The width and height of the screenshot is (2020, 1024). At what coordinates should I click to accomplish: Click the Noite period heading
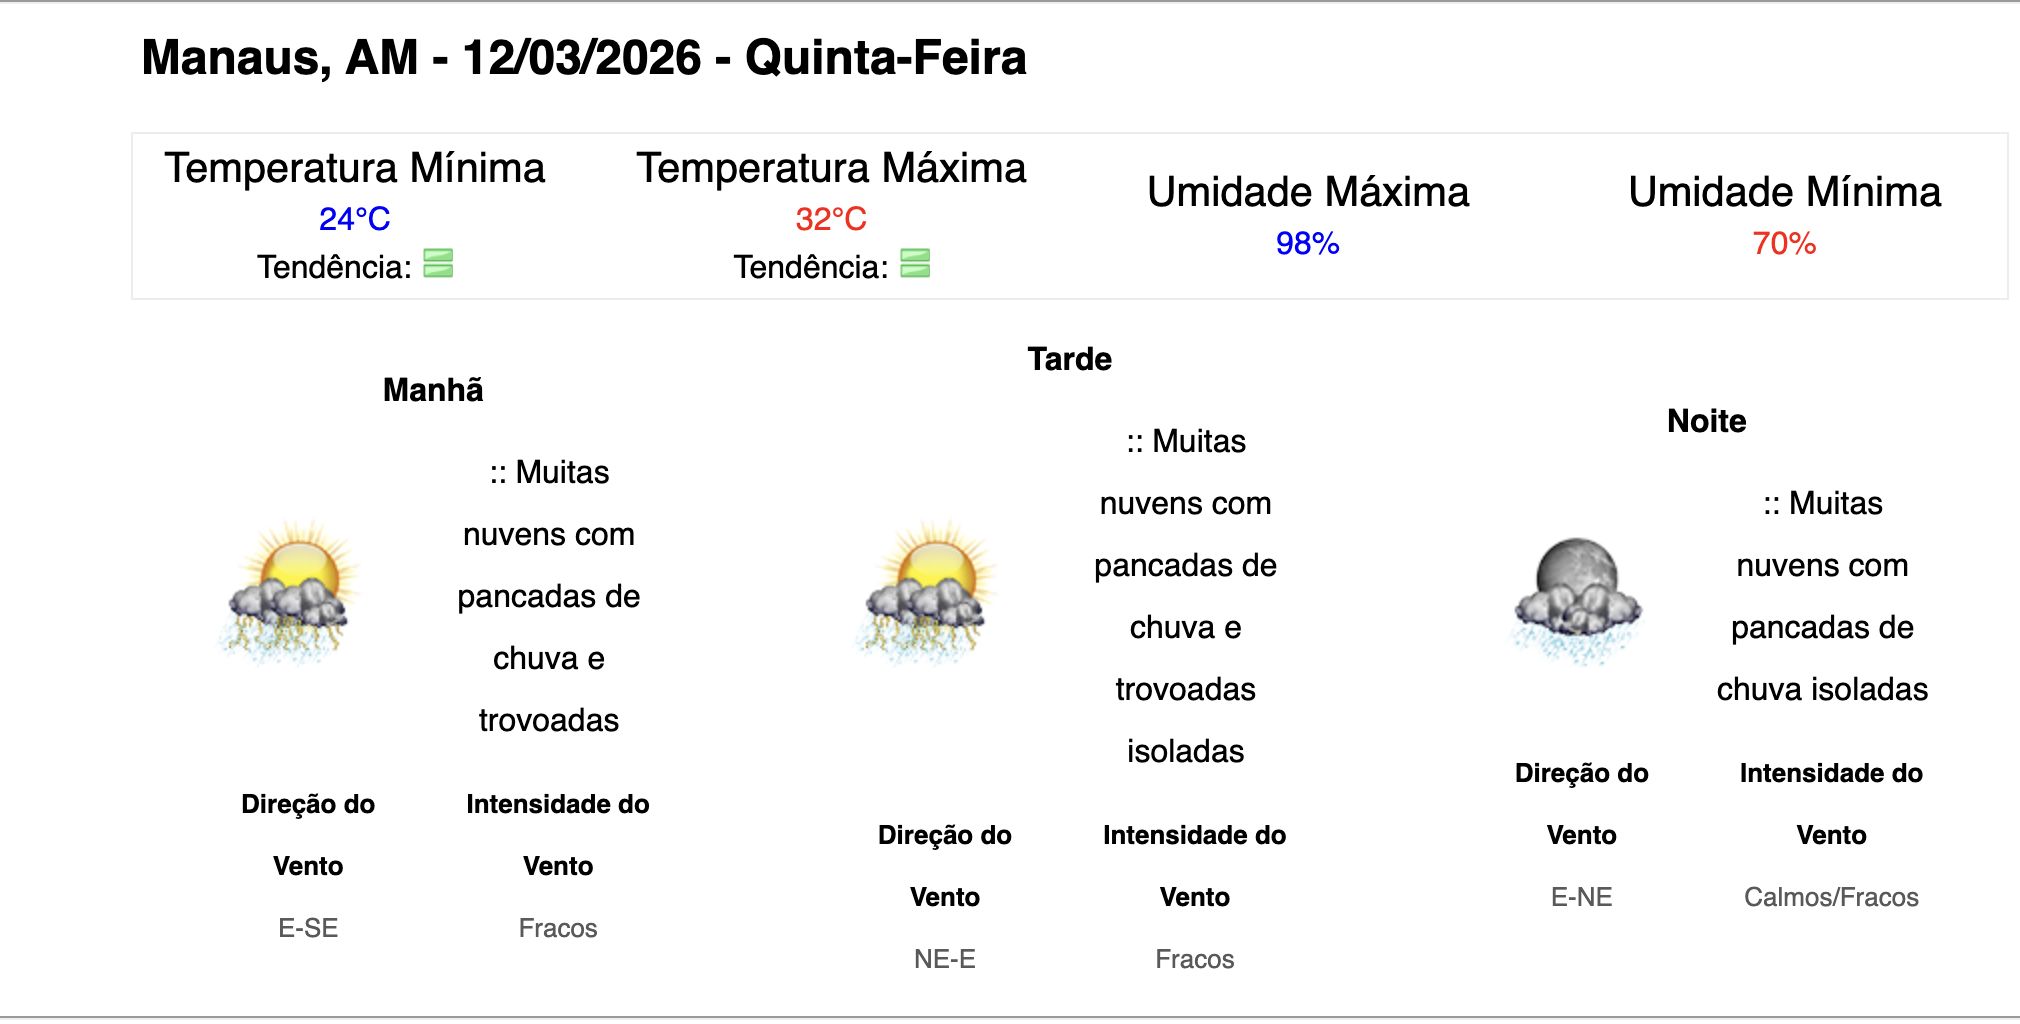click(x=1706, y=421)
